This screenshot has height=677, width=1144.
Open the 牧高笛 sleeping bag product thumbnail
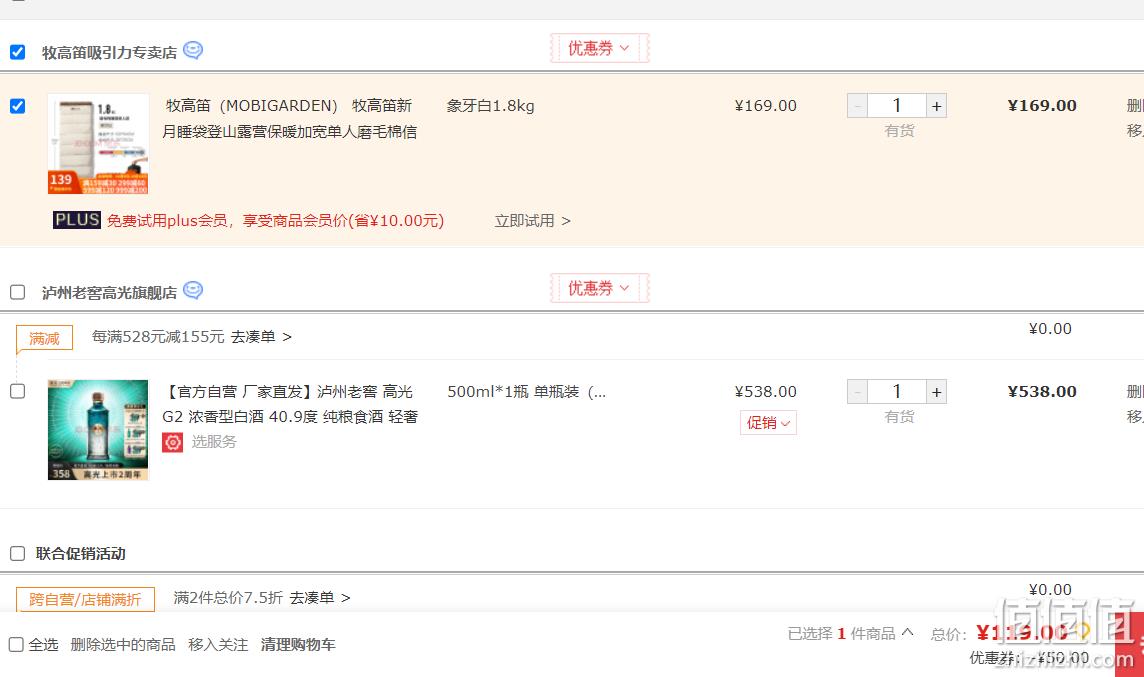[98, 144]
